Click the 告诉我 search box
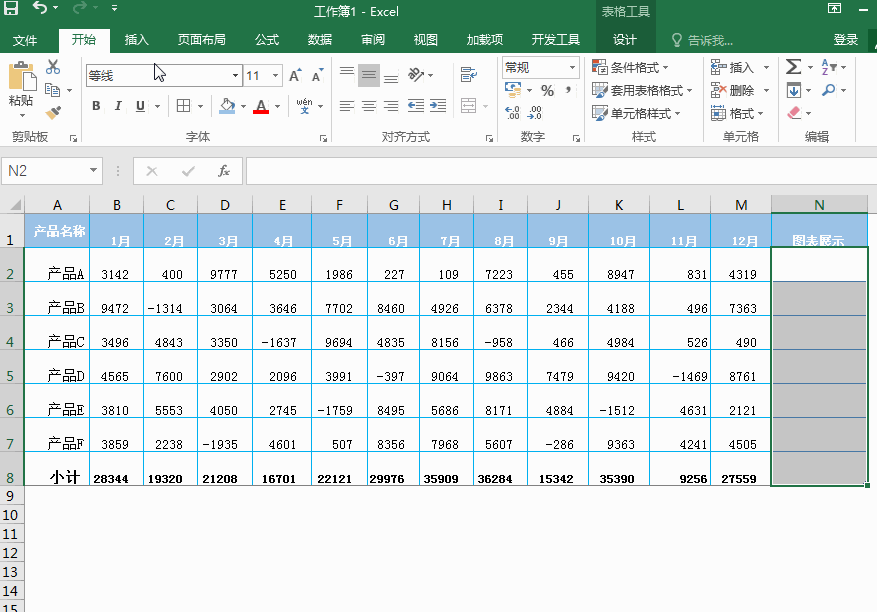877x612 pixels. pos(703,40)
